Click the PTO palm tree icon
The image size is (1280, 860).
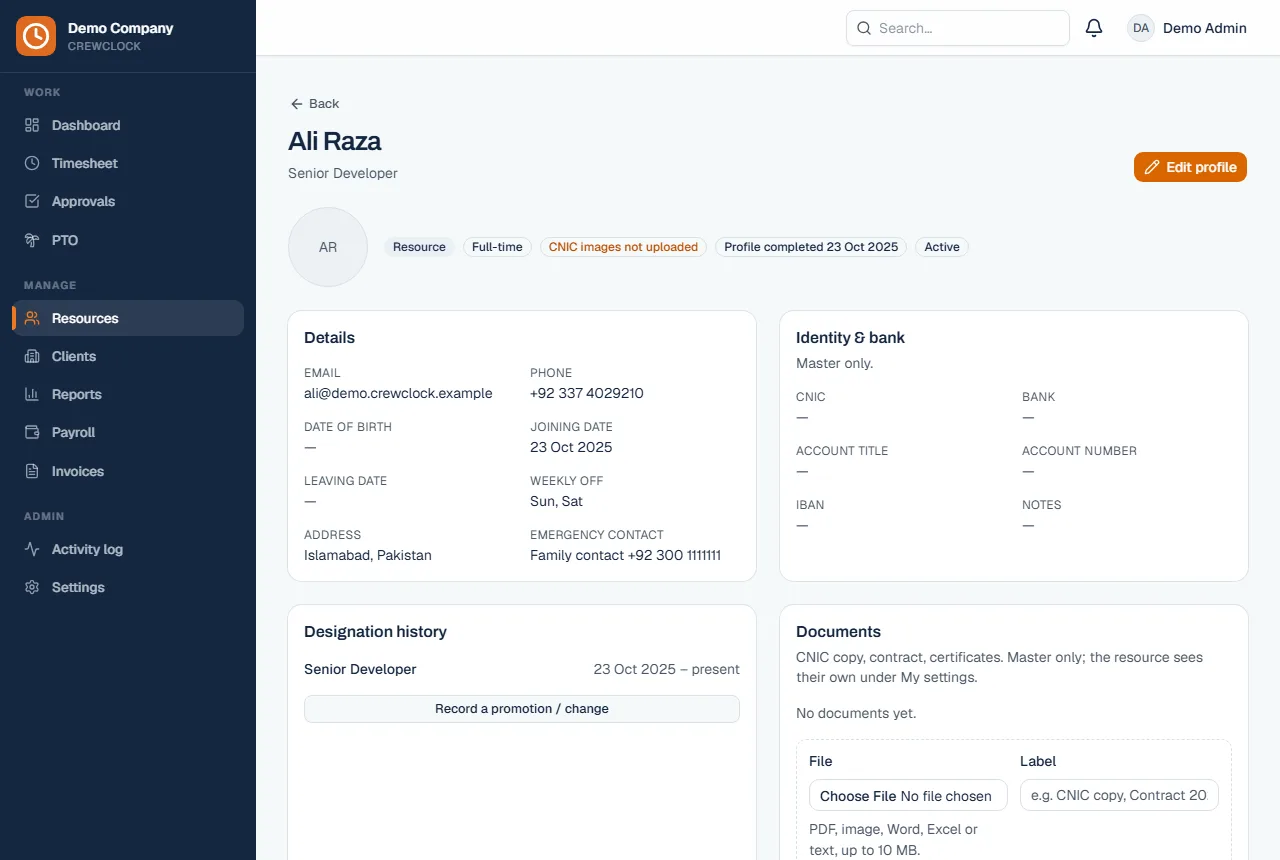pyautogui.click(x=32, y=240)
